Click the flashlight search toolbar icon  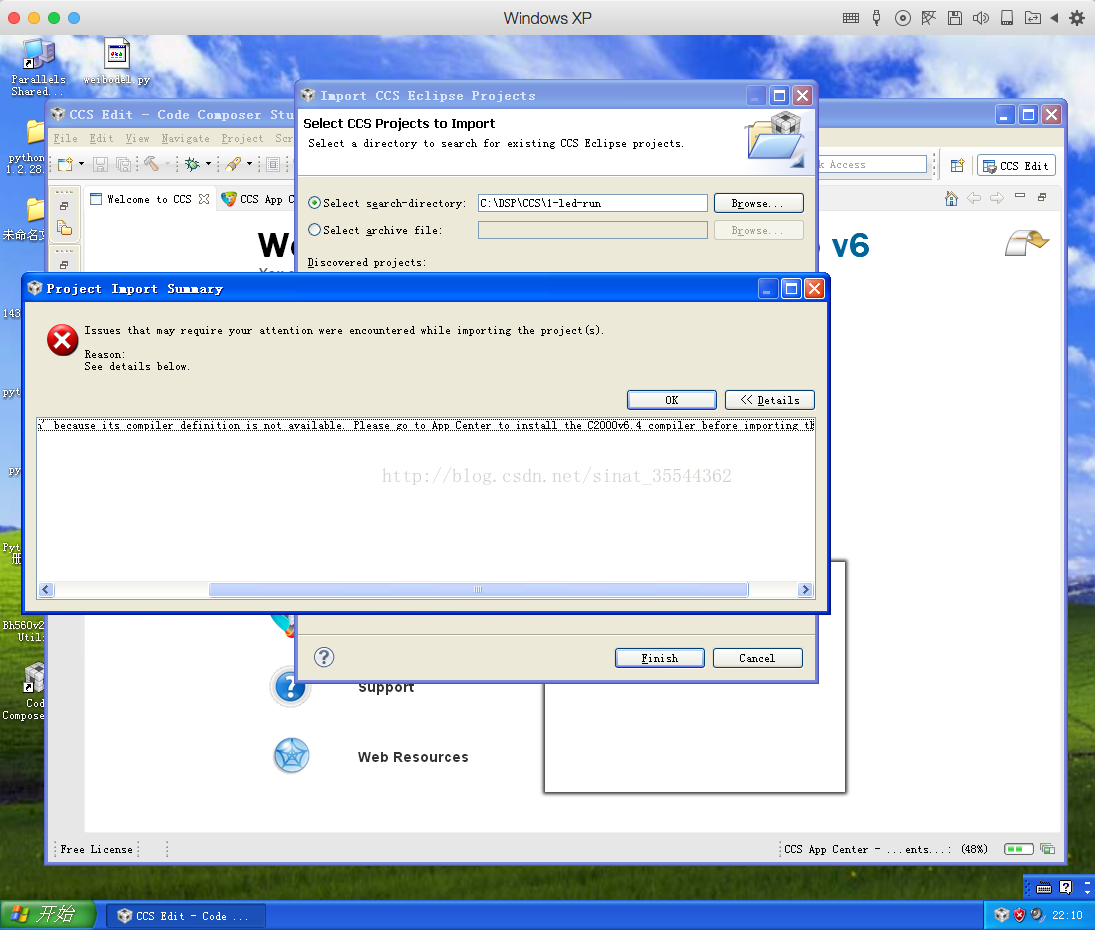[233, 164]
